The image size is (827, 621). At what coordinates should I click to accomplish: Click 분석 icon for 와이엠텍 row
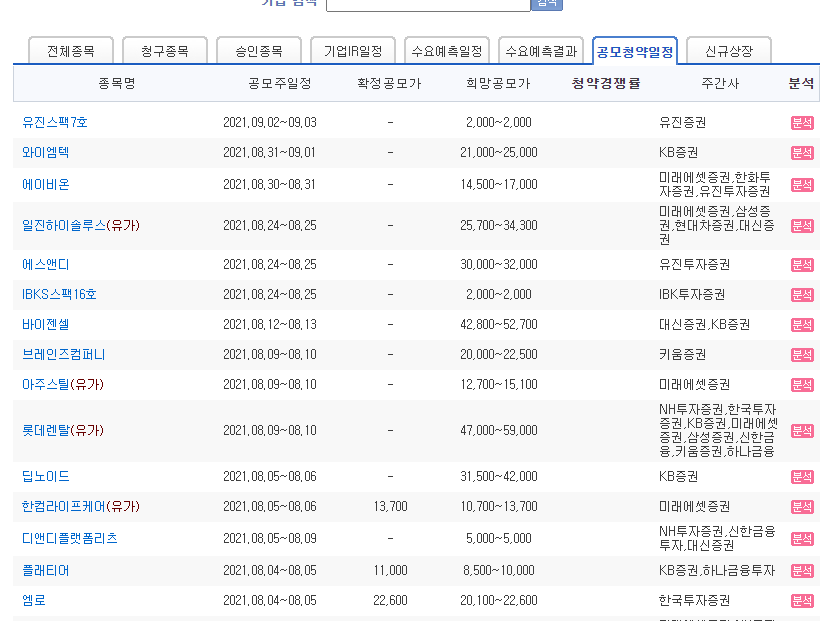(x=802, y=153)
